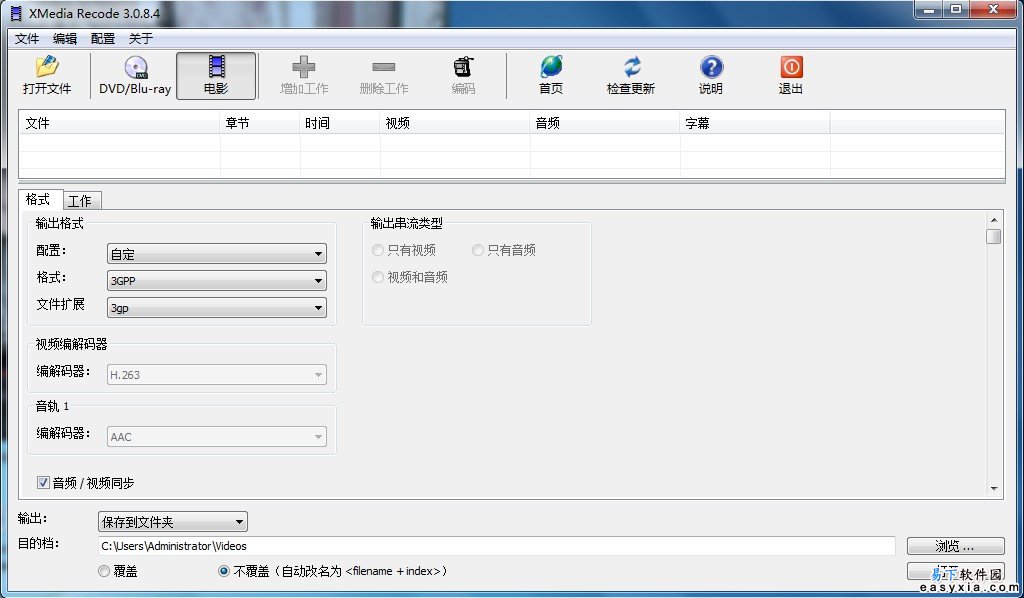Image resolution: width=1024 pixels, height=598 pixels.
Task: Click the format panel scrollbar down arrow
Action: coord(994,489)
